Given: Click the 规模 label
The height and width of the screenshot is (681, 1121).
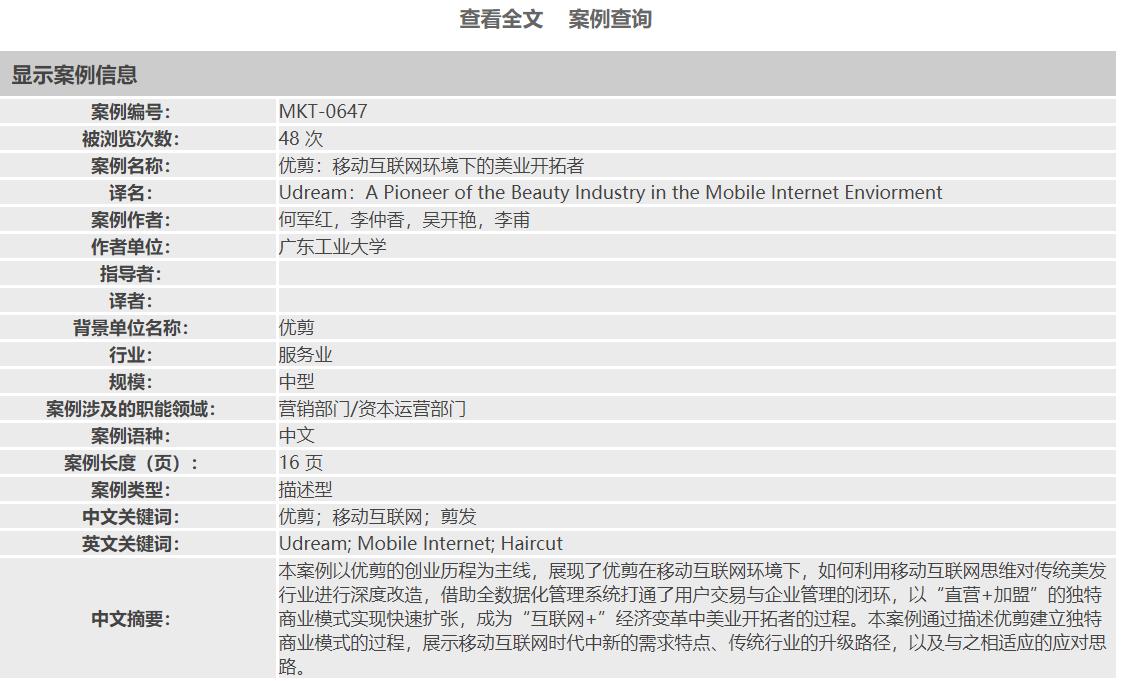Looking at the screenshot, I should [130, 382].
